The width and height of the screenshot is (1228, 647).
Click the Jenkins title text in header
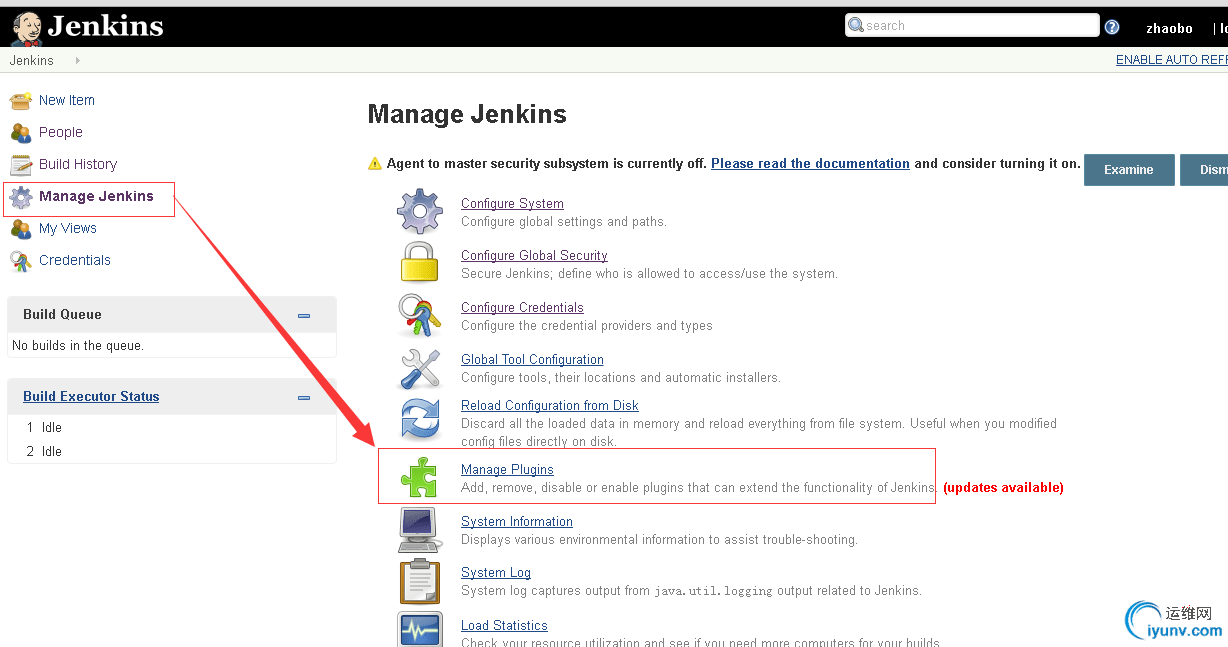point(105,25)
